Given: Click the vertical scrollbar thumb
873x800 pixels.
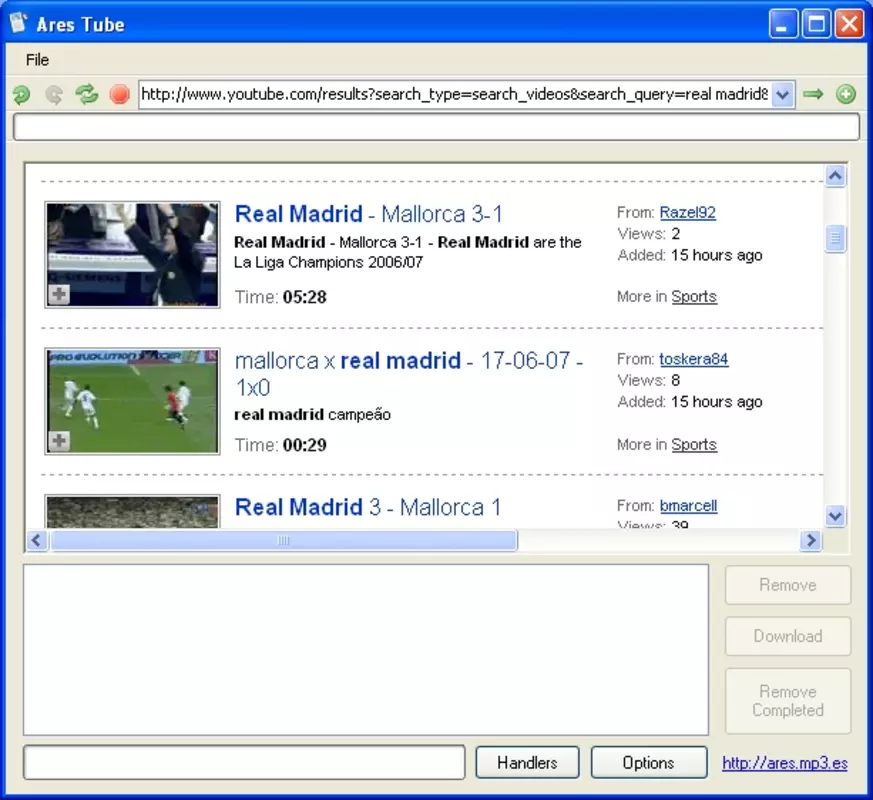Looking at the screenshot, I should pyautogui.click(x=835, y=238).
